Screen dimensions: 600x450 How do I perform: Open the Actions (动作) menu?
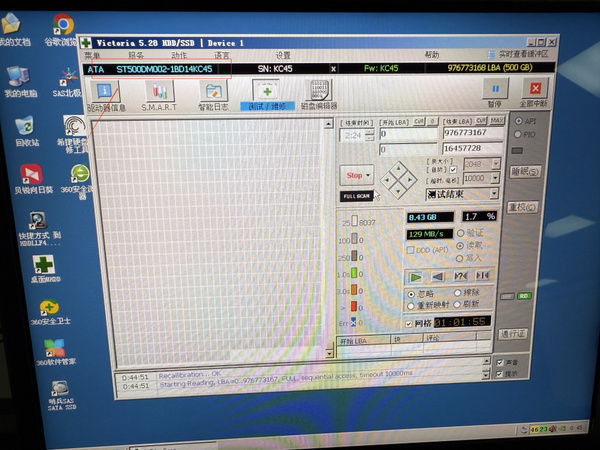(x=179, y=55)
